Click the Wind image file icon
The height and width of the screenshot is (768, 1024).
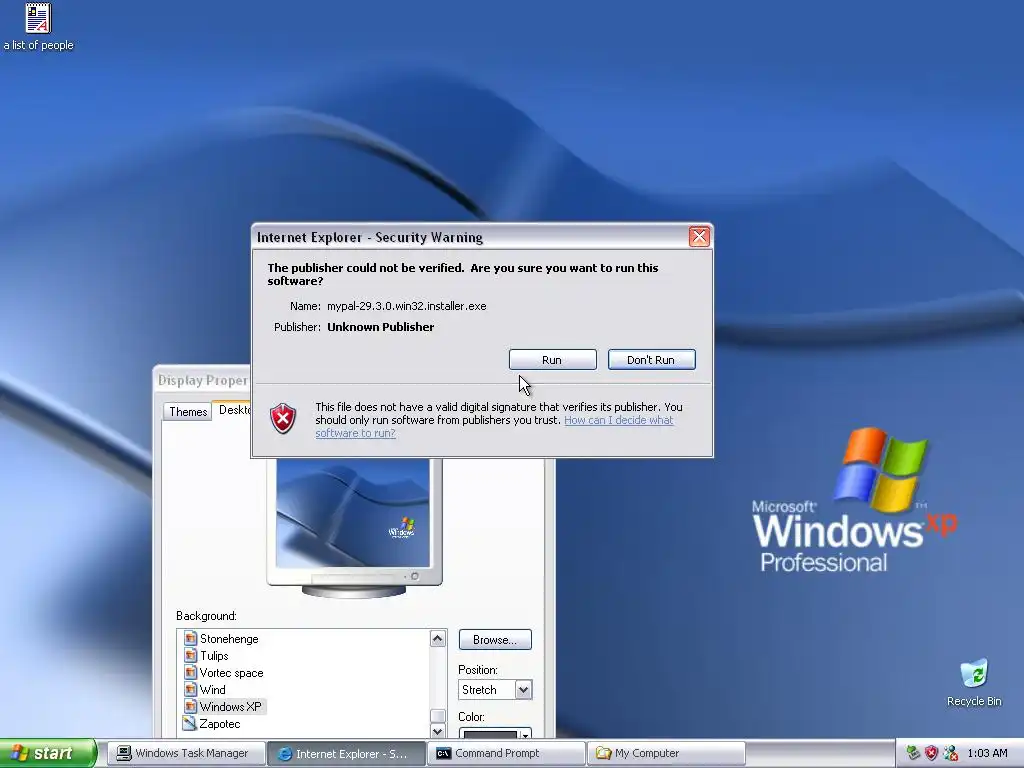click(190, 689)
